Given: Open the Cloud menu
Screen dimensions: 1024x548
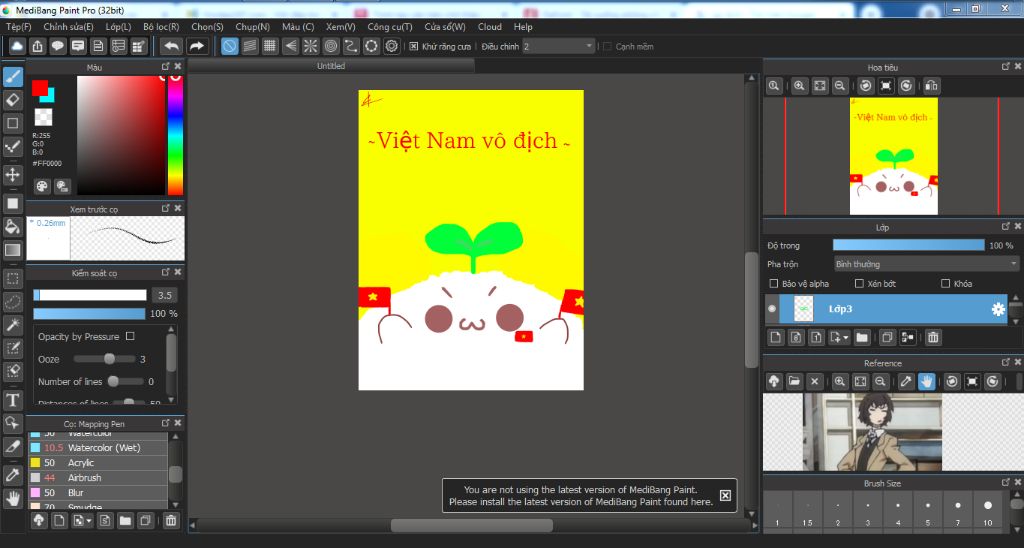Looking at the screenshot, I should point(490,27).
